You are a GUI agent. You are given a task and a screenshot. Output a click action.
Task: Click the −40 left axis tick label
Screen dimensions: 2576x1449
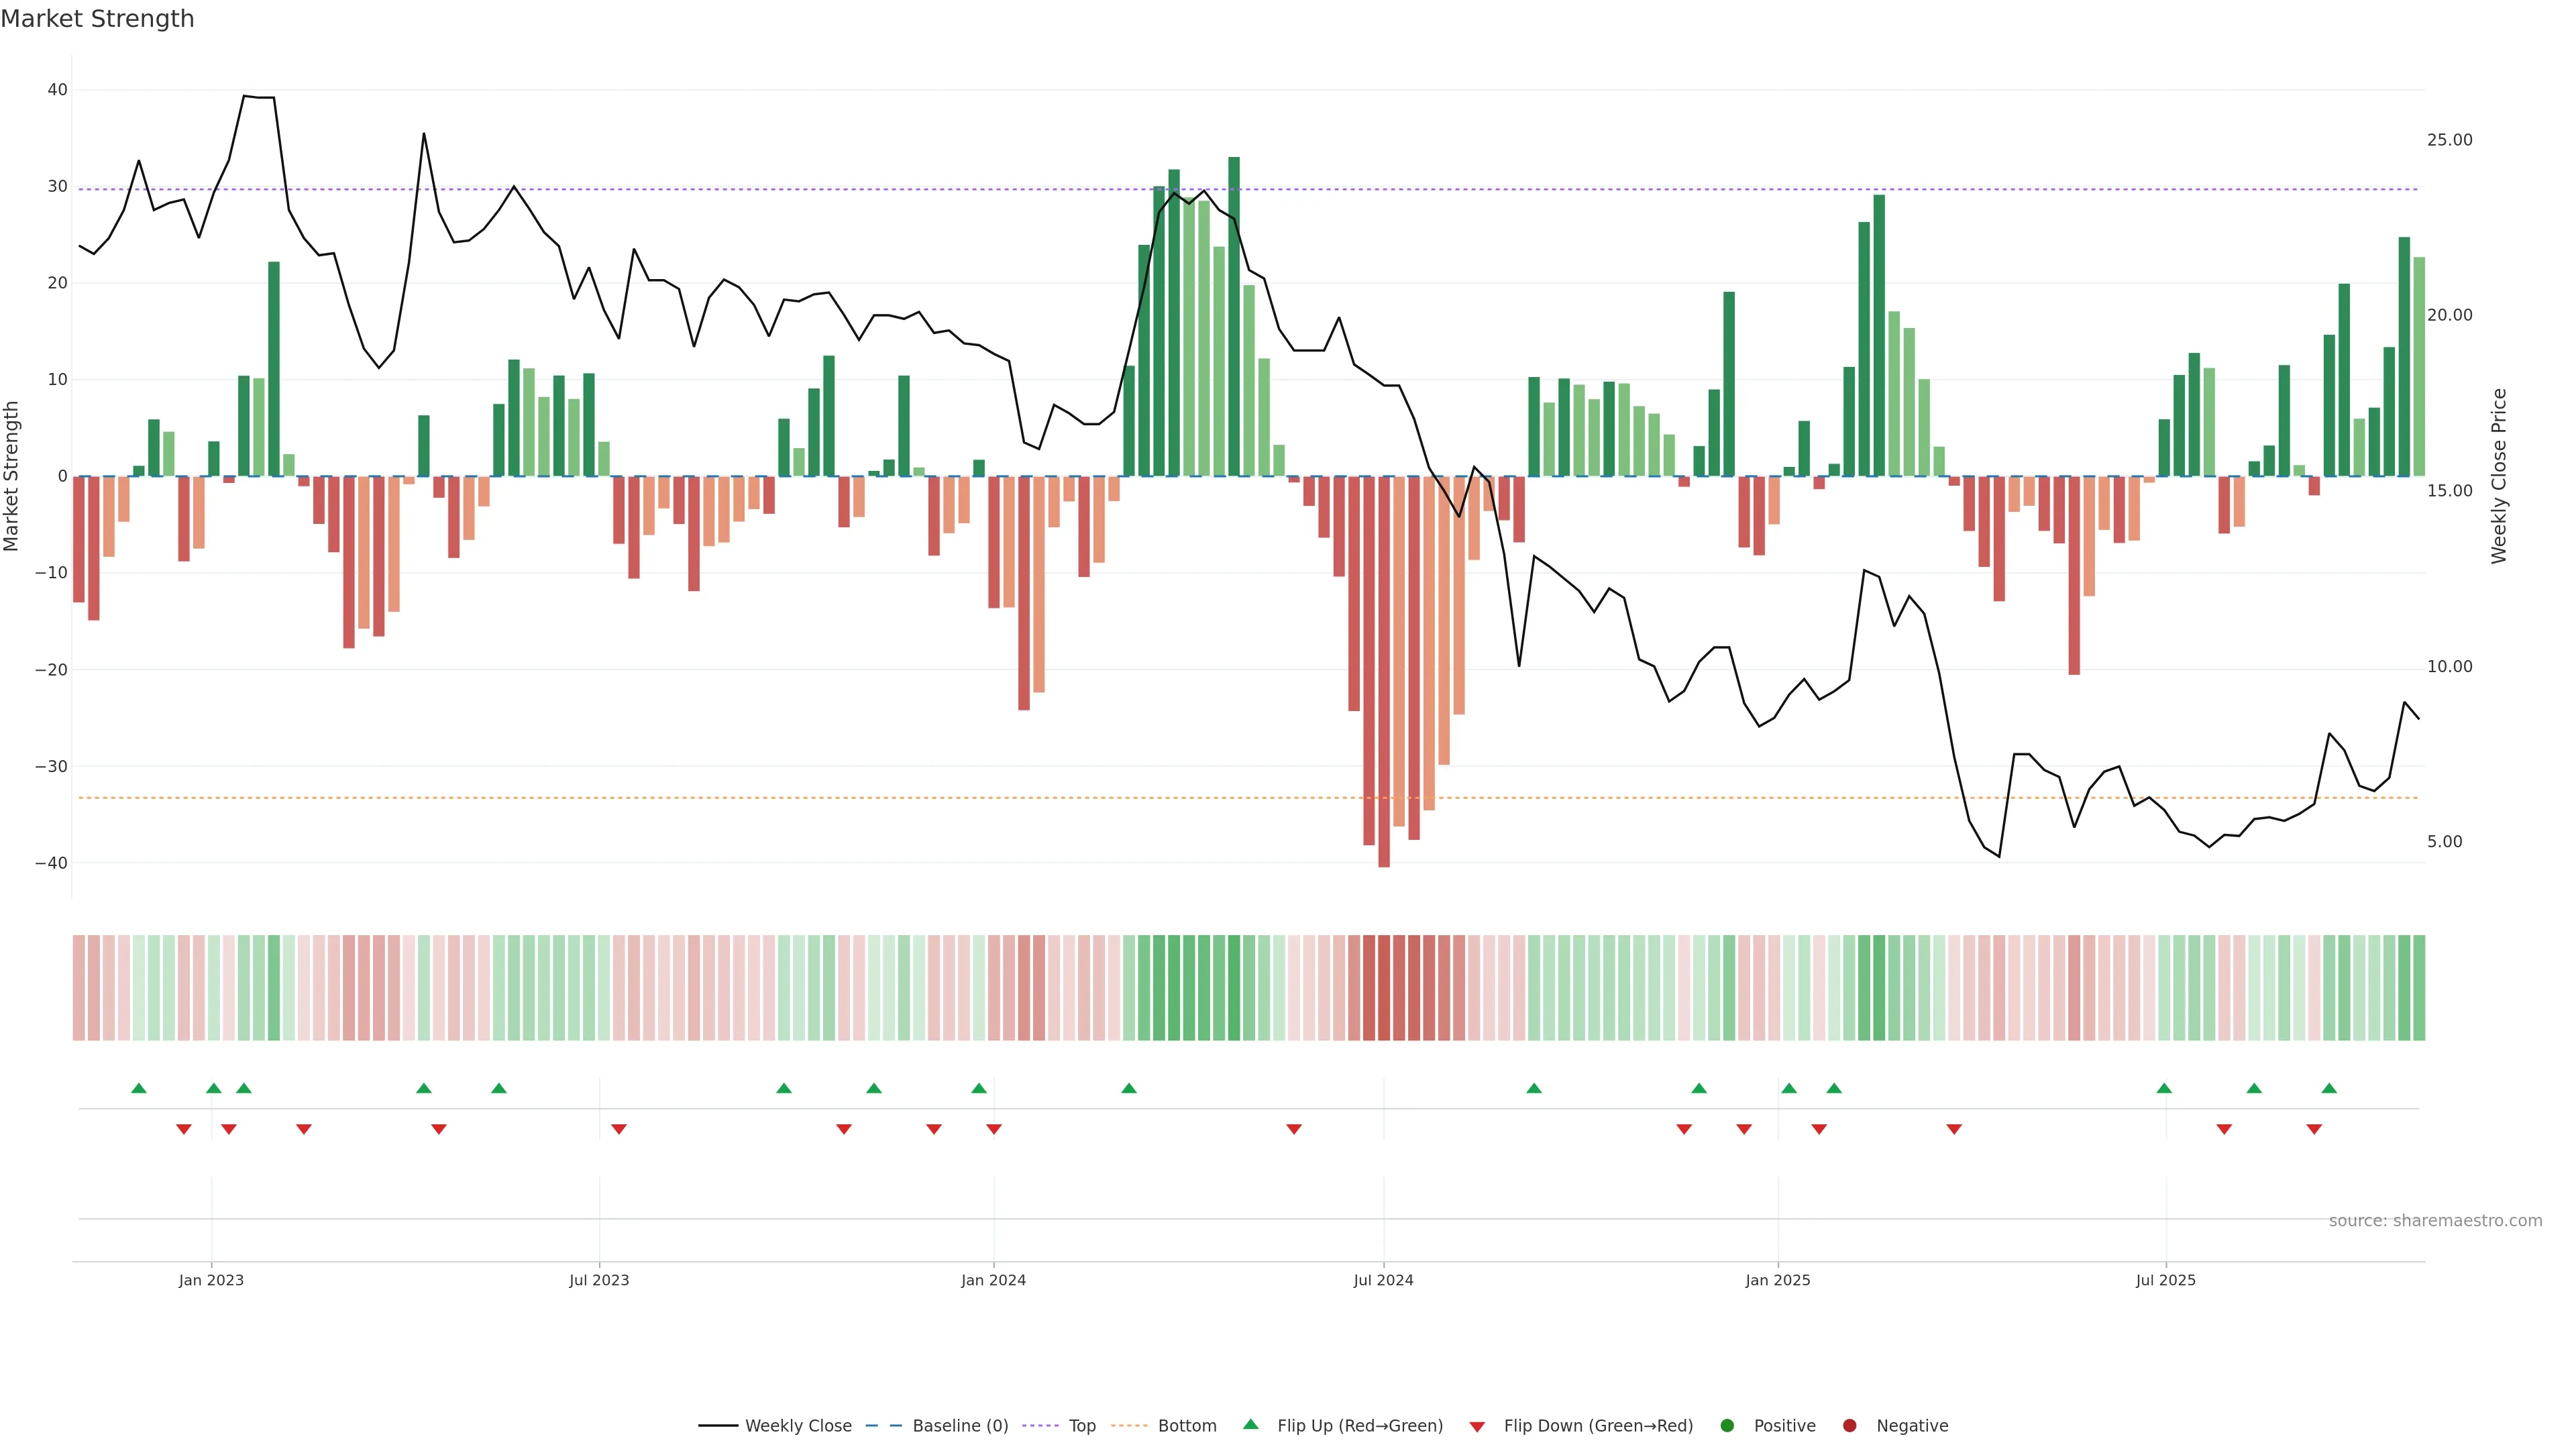(51, 863)
